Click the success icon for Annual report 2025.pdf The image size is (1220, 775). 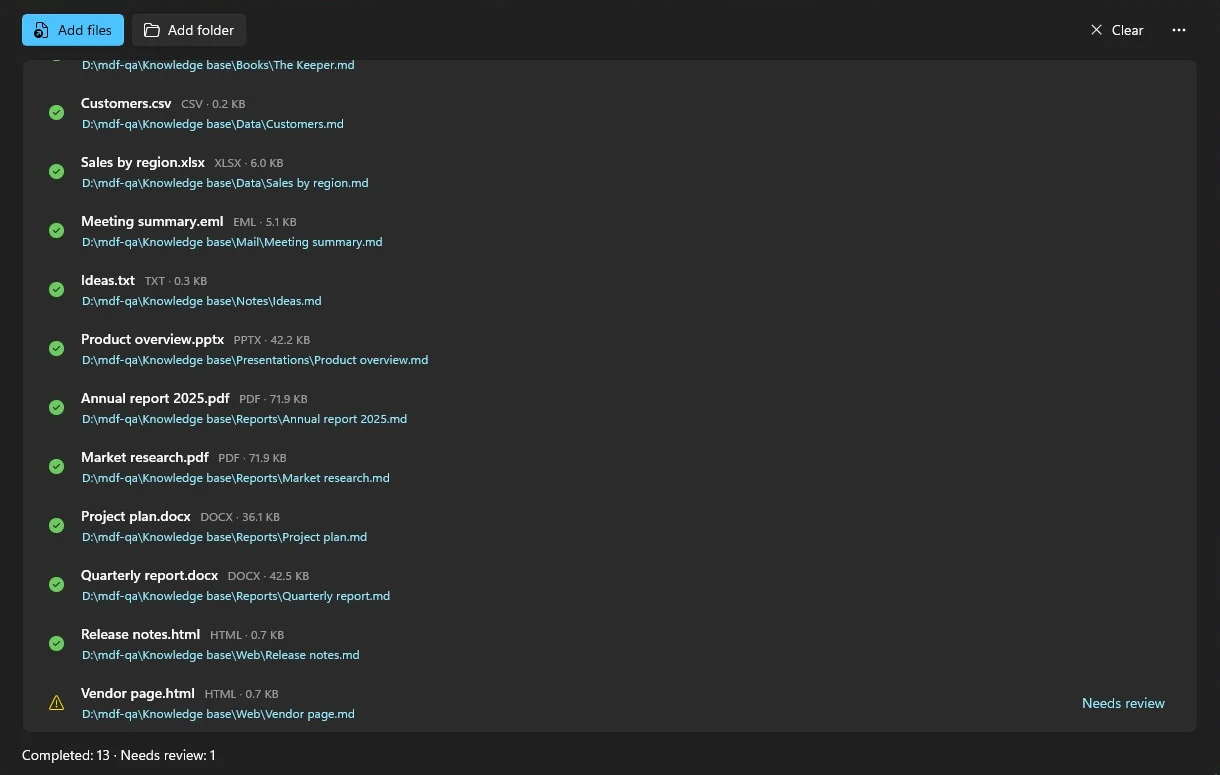(x=57, y=408)
